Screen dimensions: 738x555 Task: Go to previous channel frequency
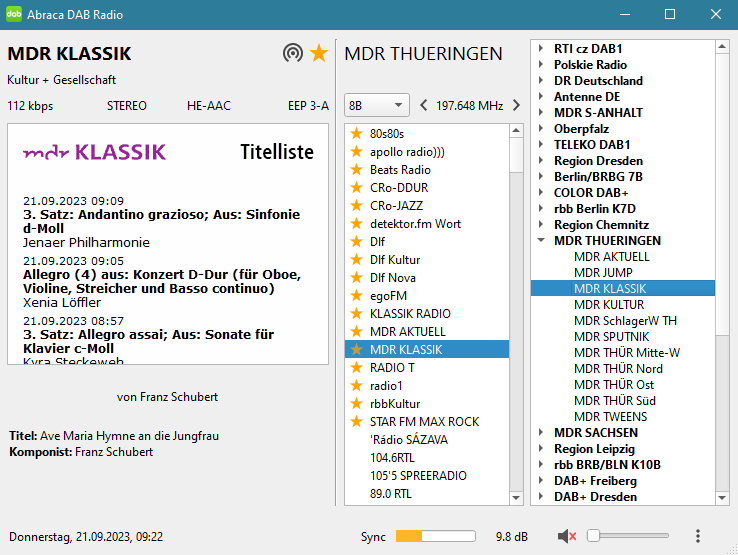(424, 105)
